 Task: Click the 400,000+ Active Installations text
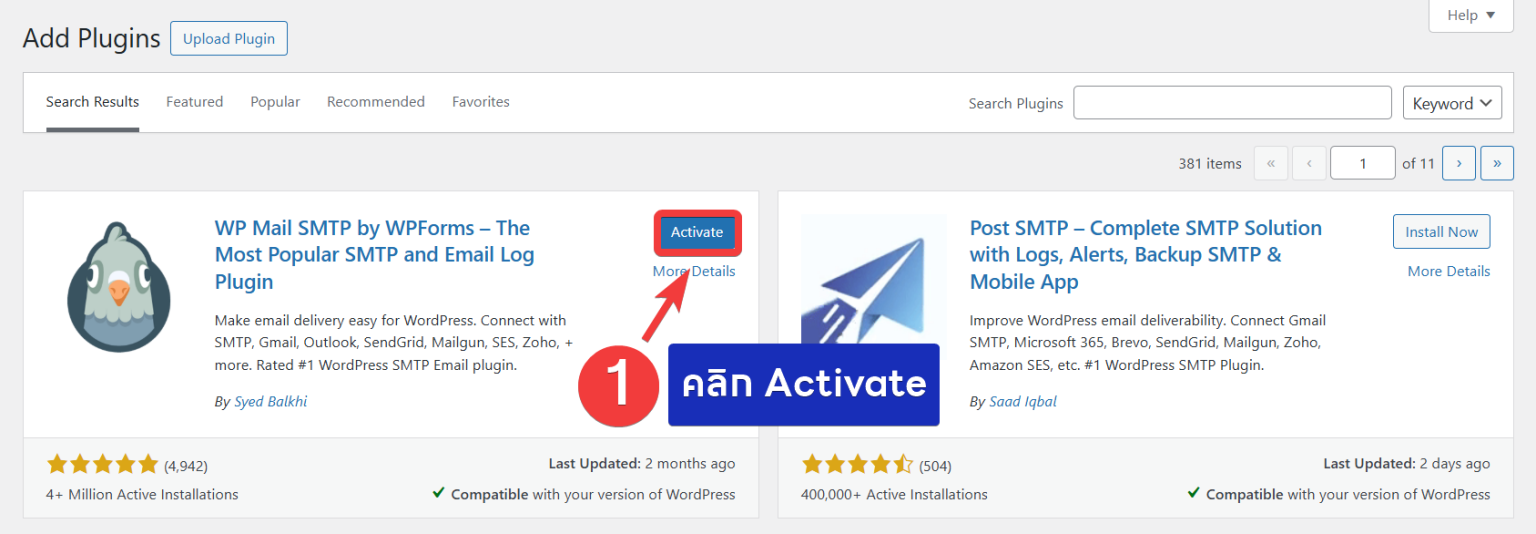[894, 494]
